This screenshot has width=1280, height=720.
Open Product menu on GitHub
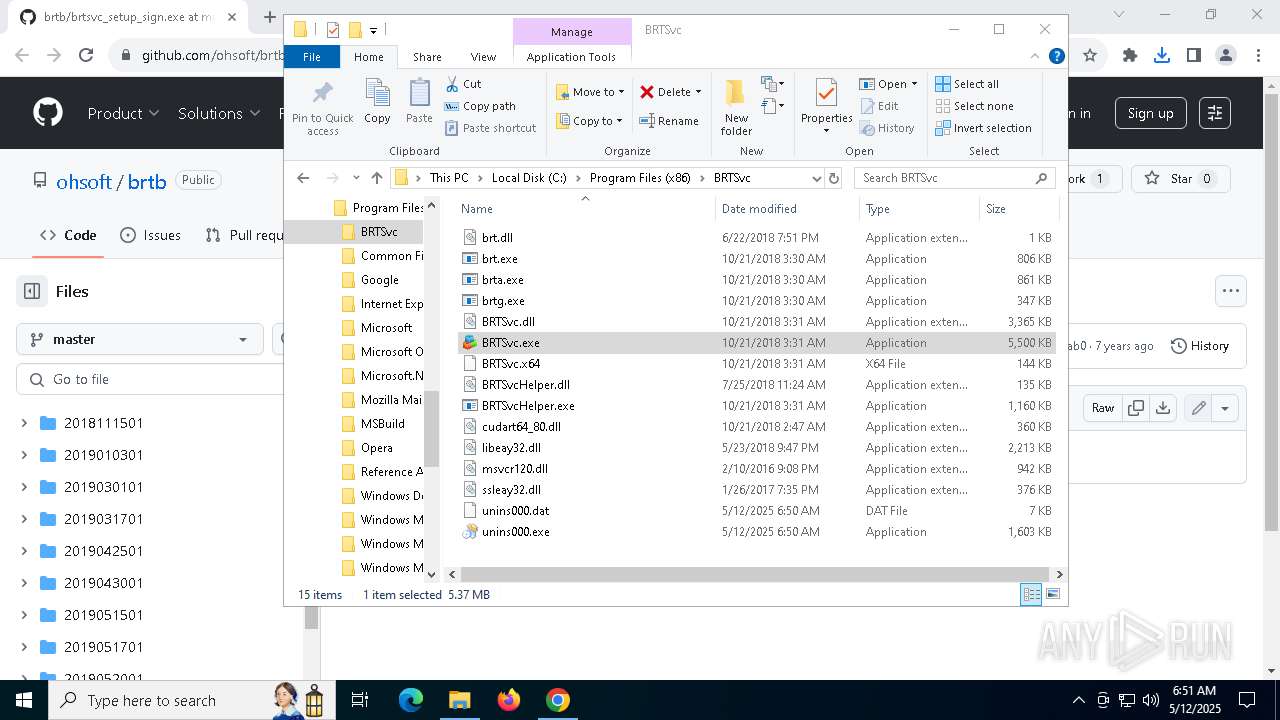123,113
